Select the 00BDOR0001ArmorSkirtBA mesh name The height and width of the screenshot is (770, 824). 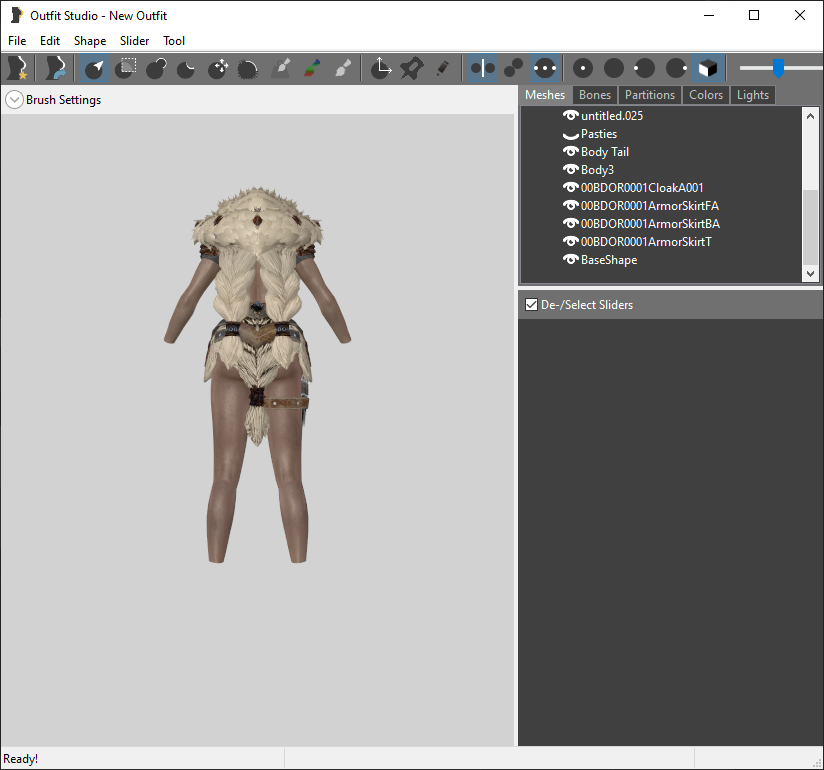click(650, 224)
